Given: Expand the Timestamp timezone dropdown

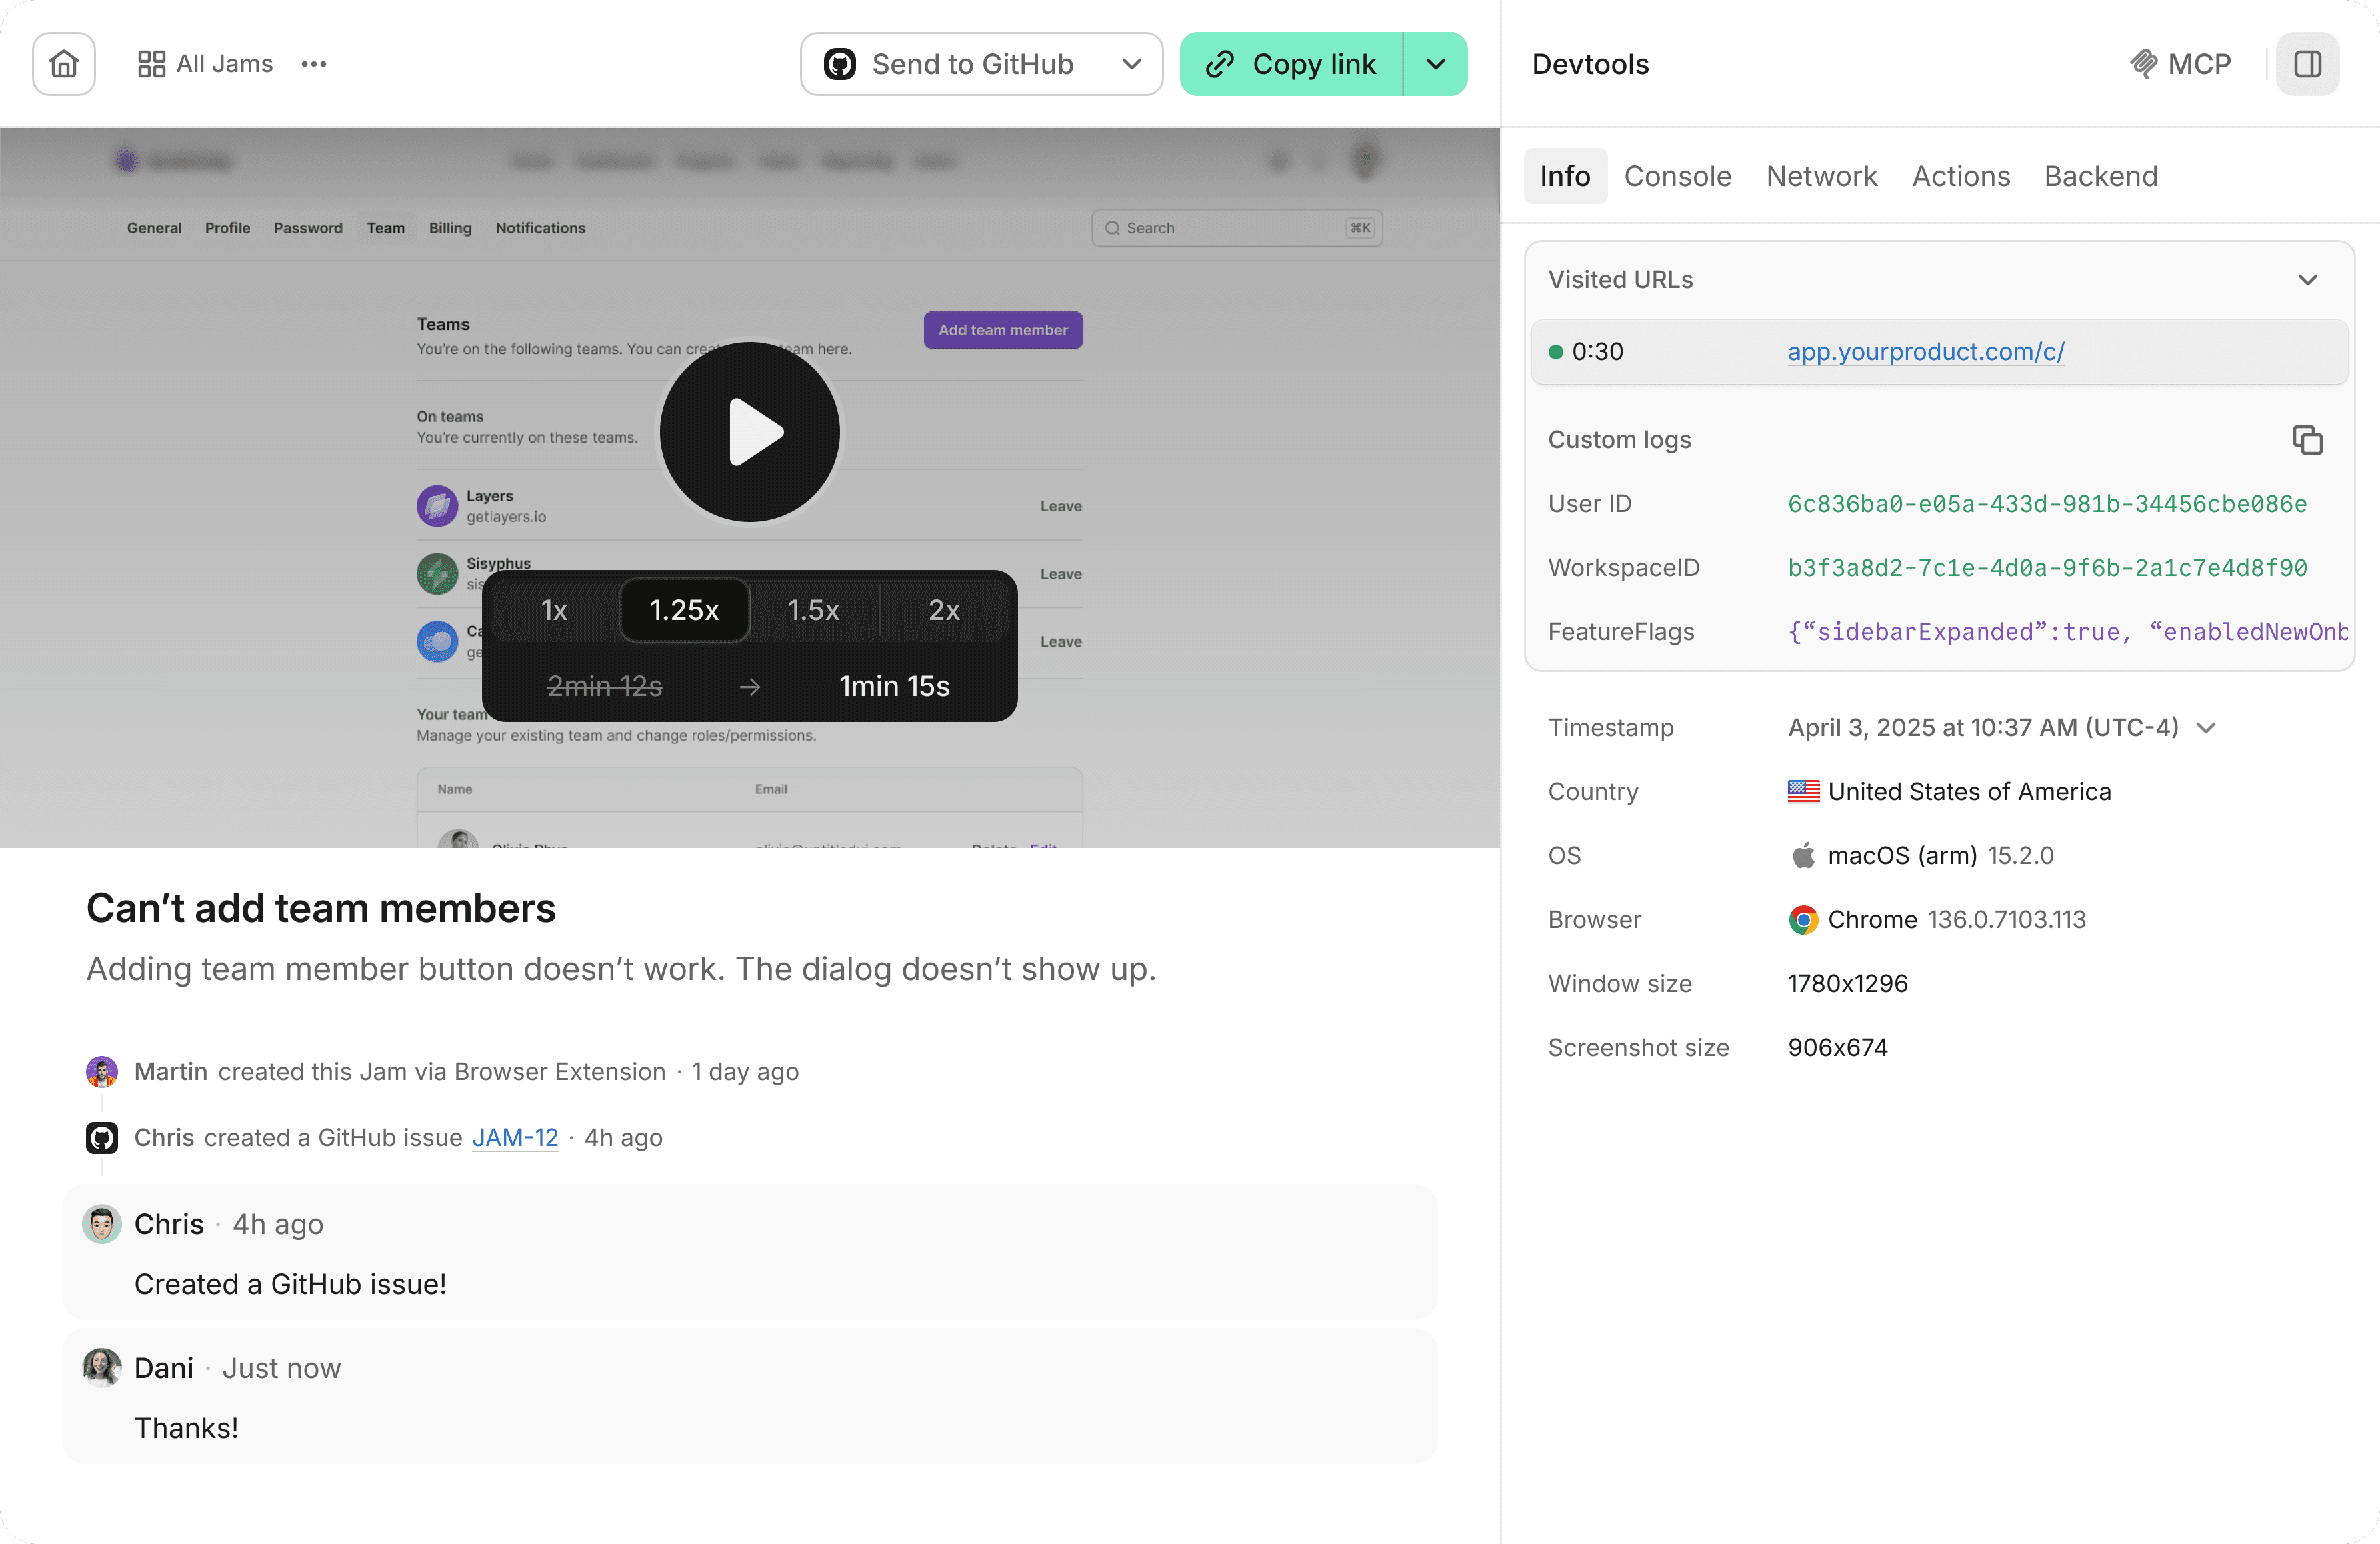Looking at the screenshot, I should [2207, 728].
